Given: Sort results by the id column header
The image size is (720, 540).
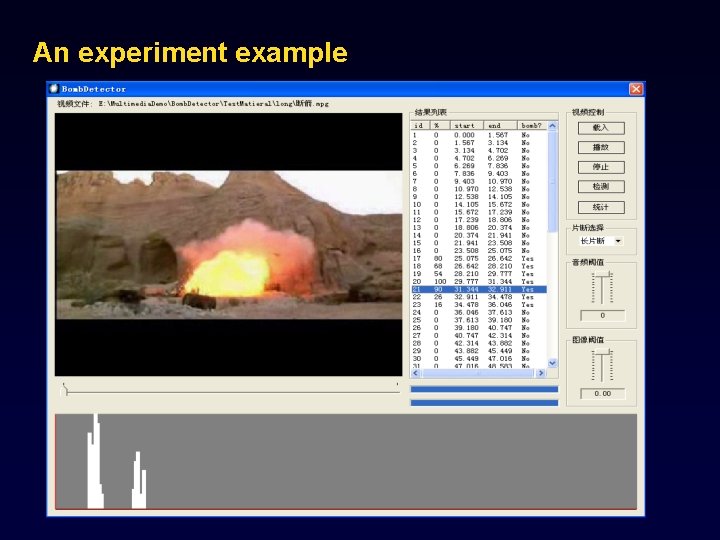Looking at the screenshot, I should click(x=420, y=125).
